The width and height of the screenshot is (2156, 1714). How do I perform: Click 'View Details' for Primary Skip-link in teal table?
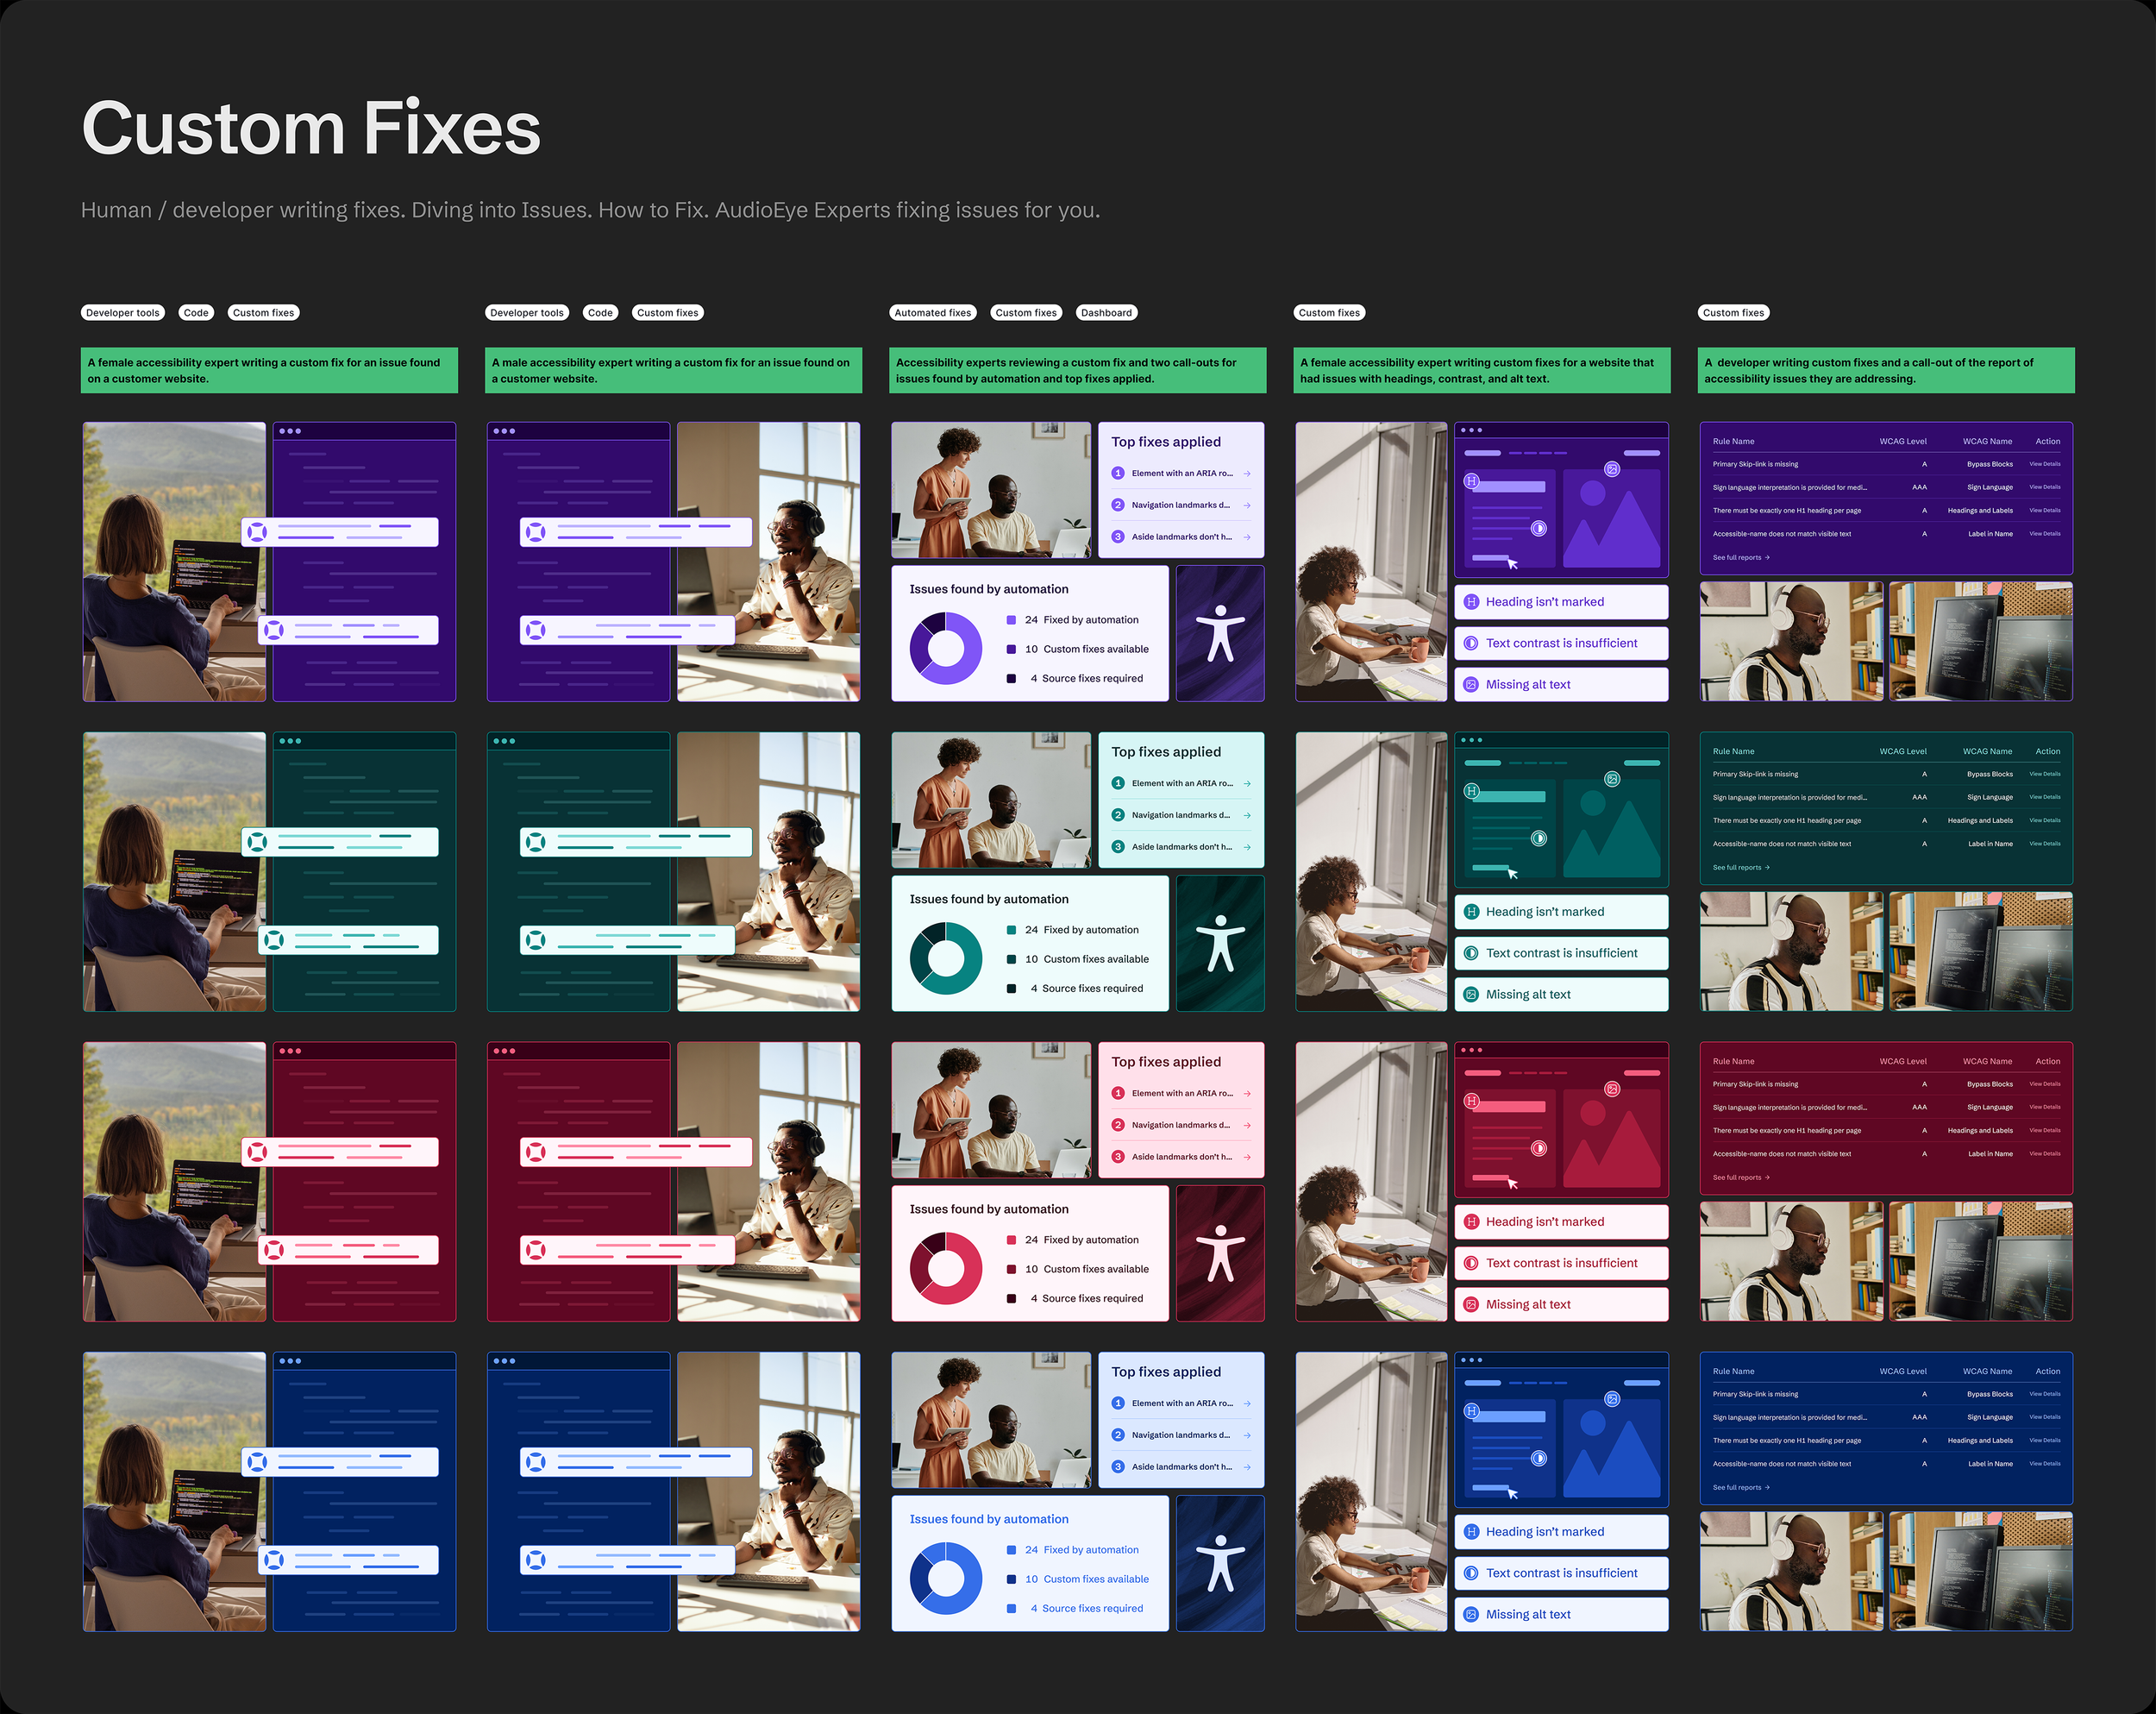[x=2044, y=774]
